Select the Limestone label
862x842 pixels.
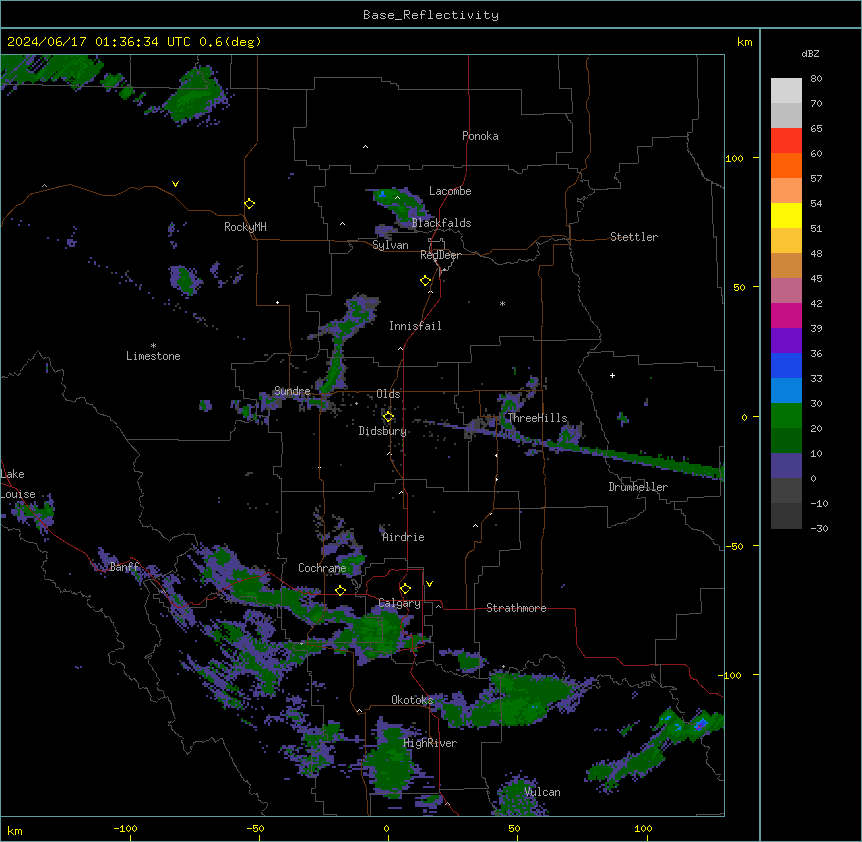pos(153,356)
